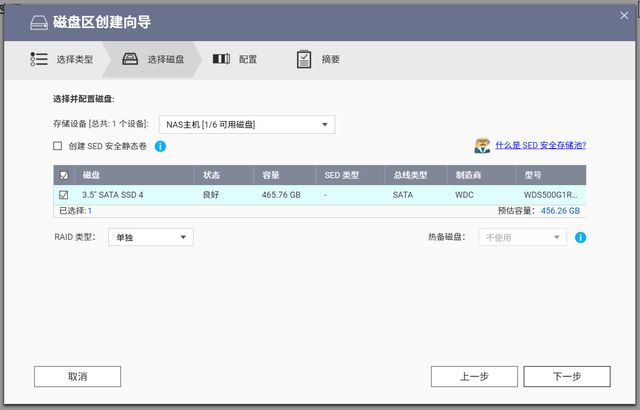Click the list icon for 选择类型 step
This screenshot has height=410, width=640.
39,59
